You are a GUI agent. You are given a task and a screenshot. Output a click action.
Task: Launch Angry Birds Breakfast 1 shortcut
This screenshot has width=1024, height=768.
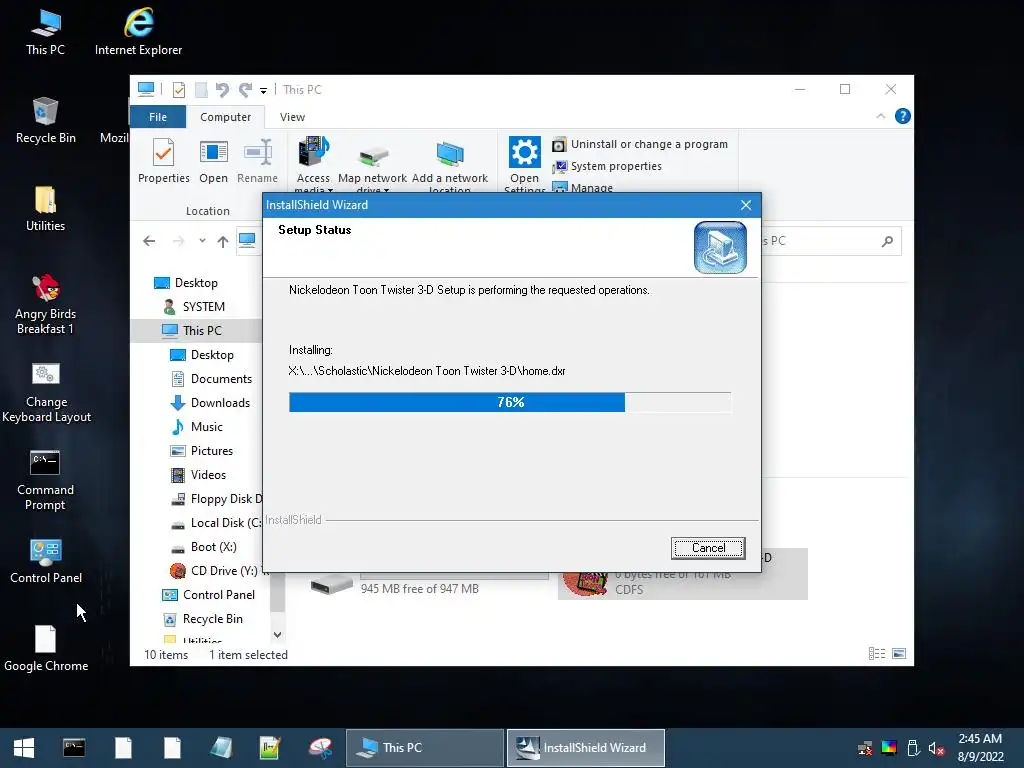[46, 304]
